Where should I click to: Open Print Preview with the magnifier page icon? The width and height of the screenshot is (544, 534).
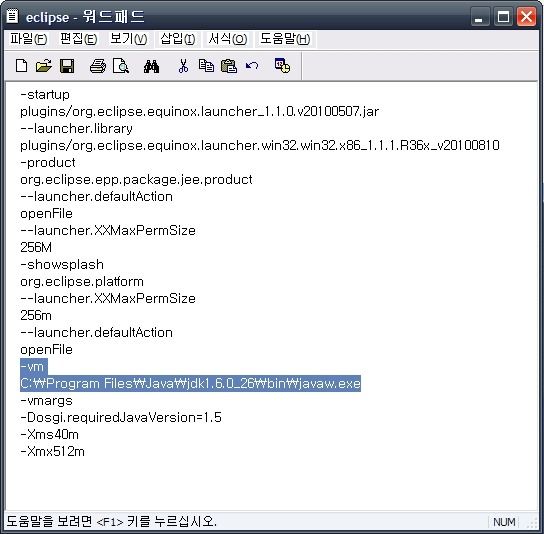[121, 66]
